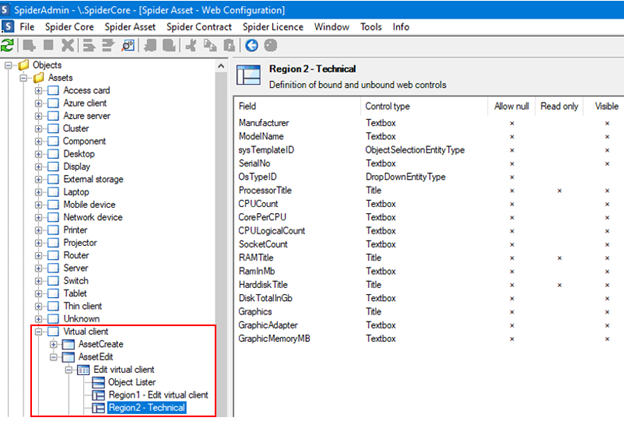
Task: Open the Spider Contract menu
Action: [x=199, y=27]
